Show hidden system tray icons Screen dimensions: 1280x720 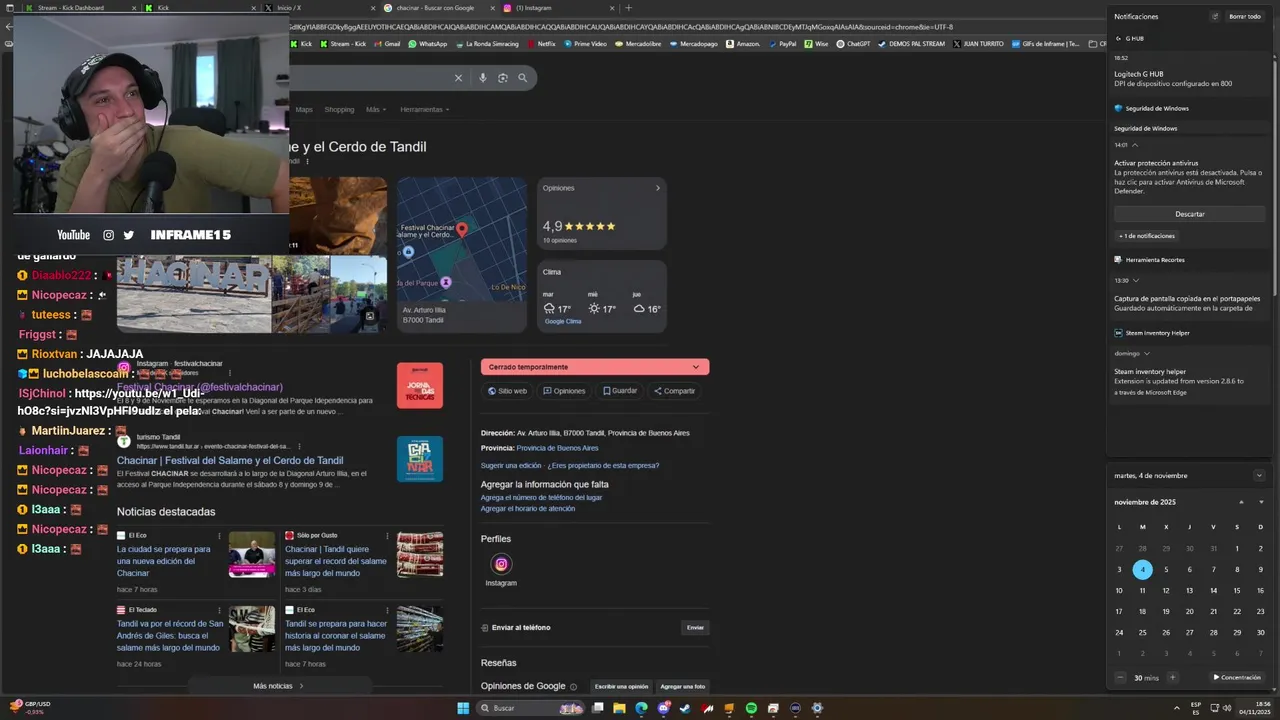coord(1175,707)
